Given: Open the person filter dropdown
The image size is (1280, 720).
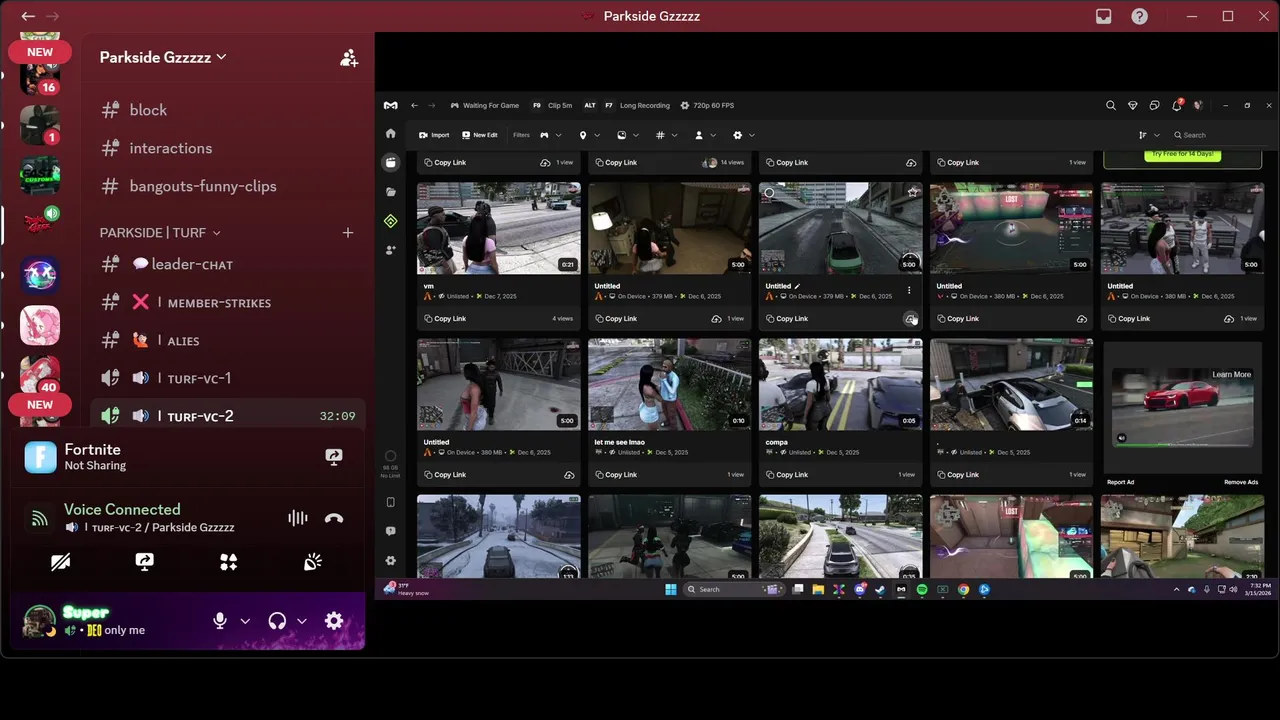Looking at the screenshot, I should click(706, 135).
